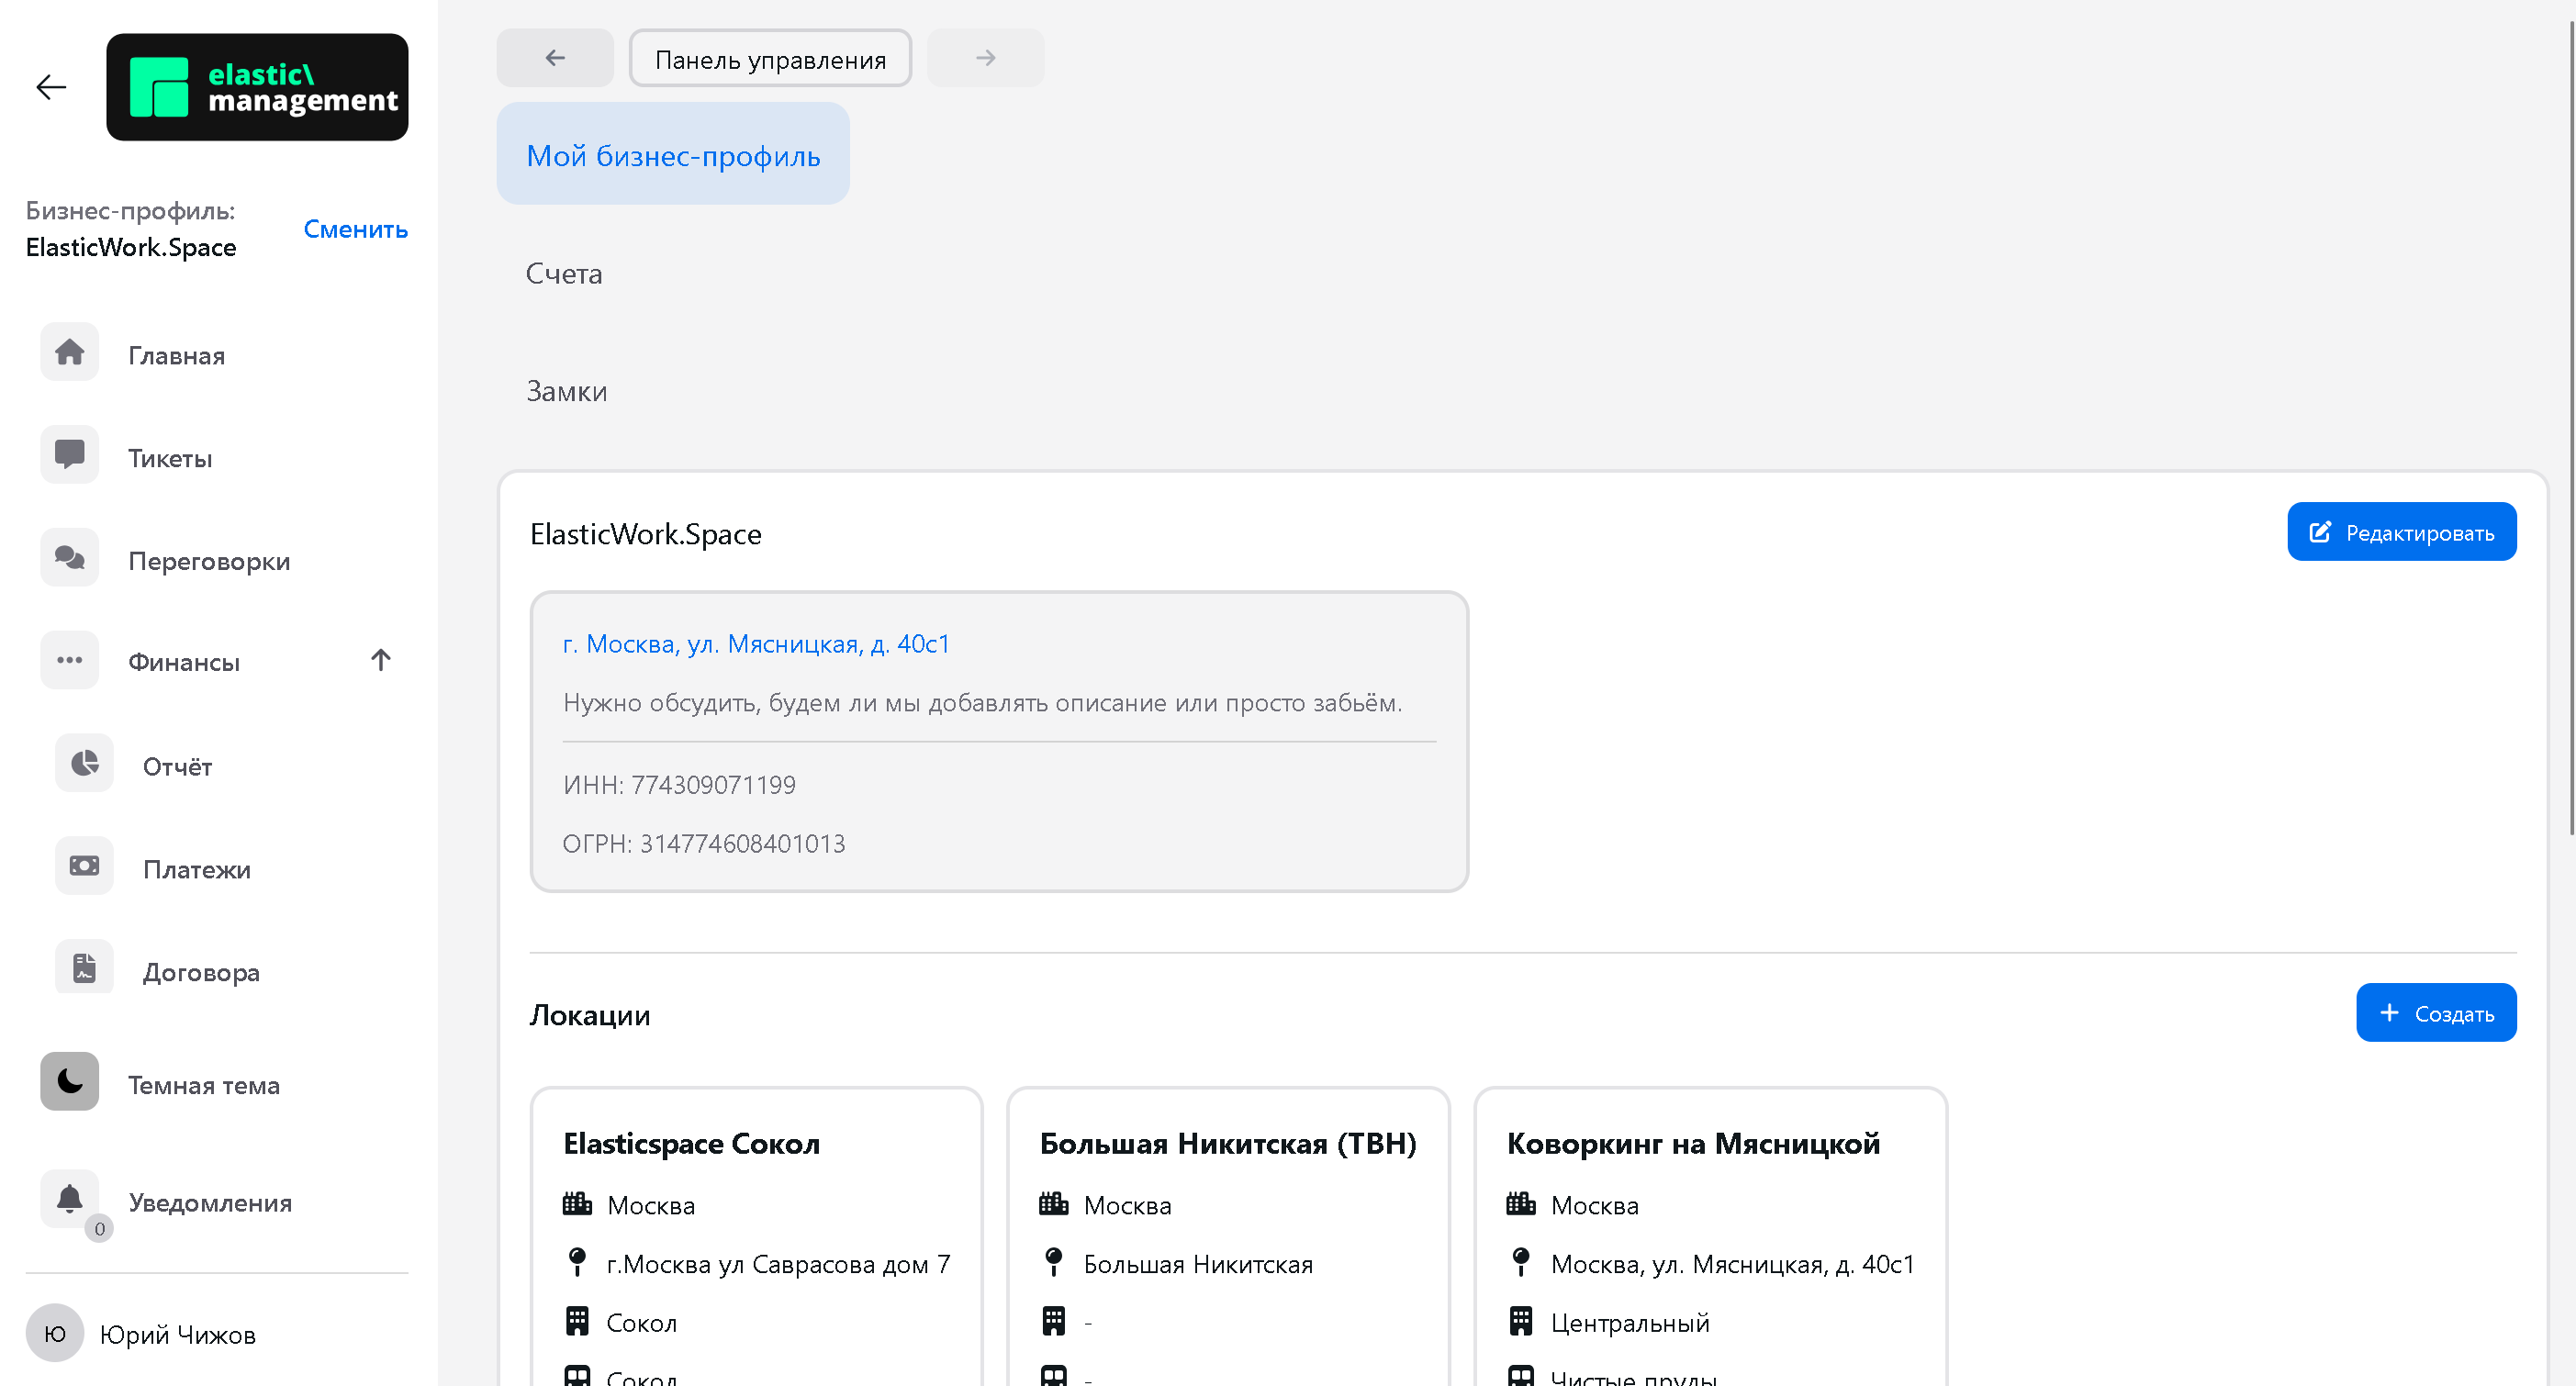Open the elastic management logo
Image resolution: width=2576 pixels, height=1386 pixels.
click(257, 87)
